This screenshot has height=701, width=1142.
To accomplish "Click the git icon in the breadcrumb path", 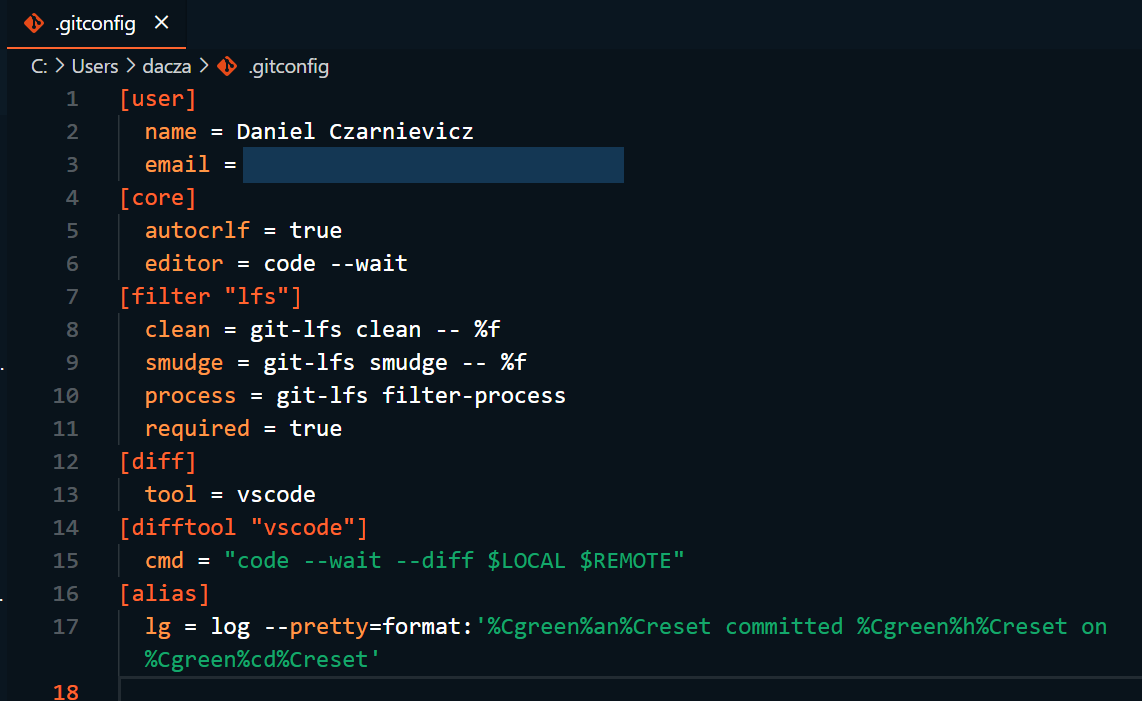I will tap(227, 67).
